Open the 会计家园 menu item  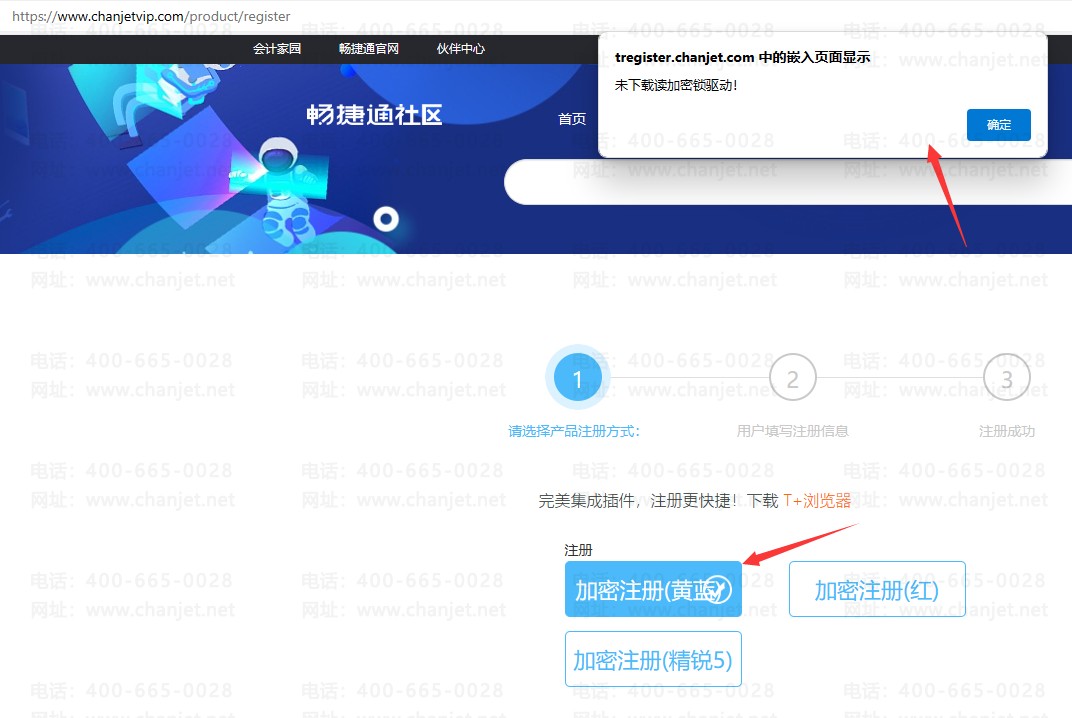pos(277,49)
